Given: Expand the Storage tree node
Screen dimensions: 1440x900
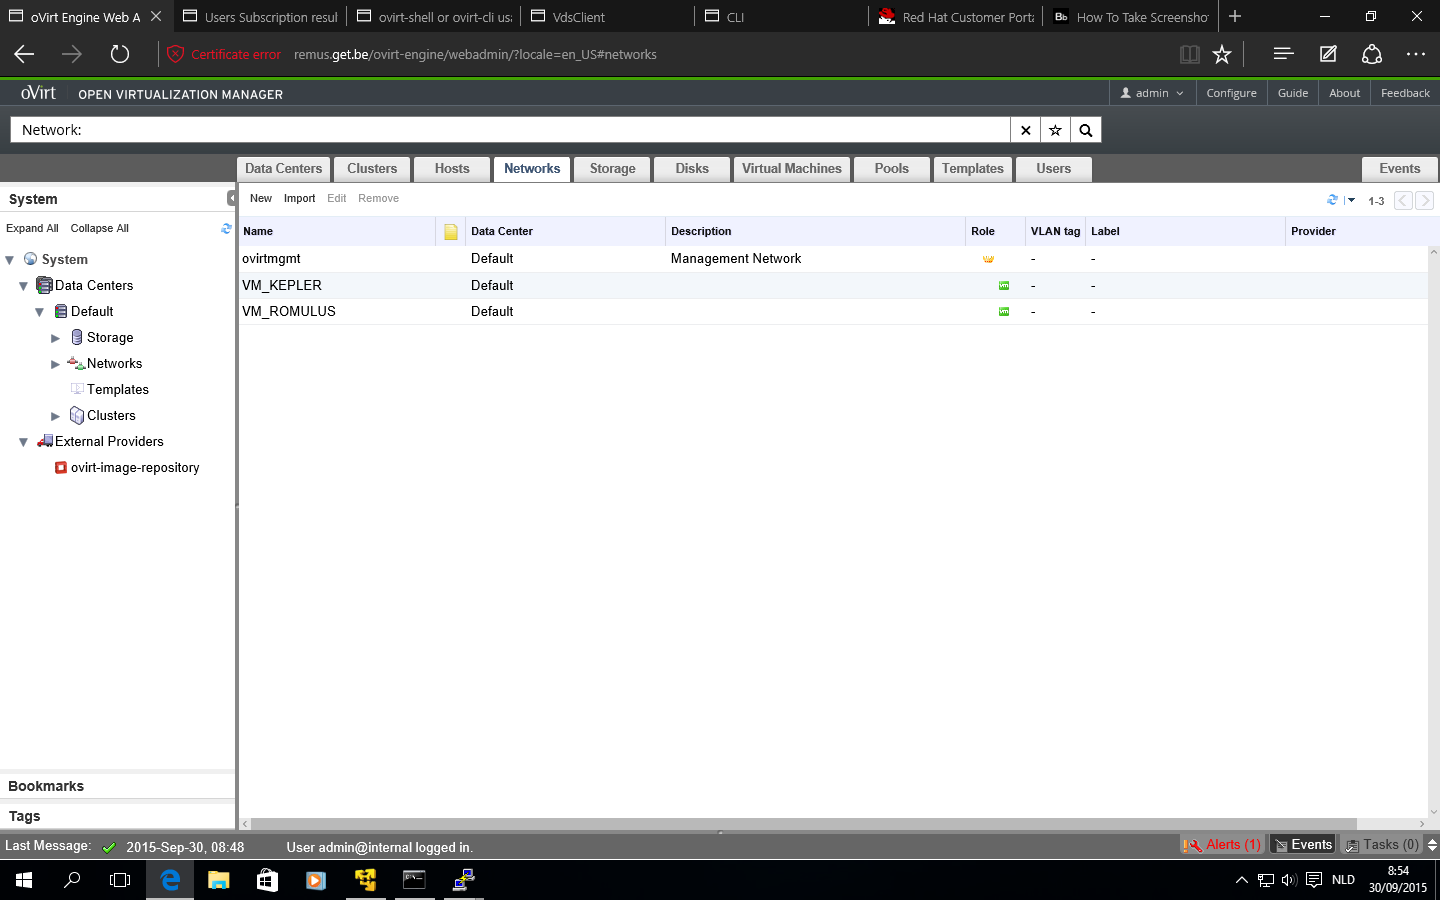Looking at the screenshot, I should click(56, 338).
